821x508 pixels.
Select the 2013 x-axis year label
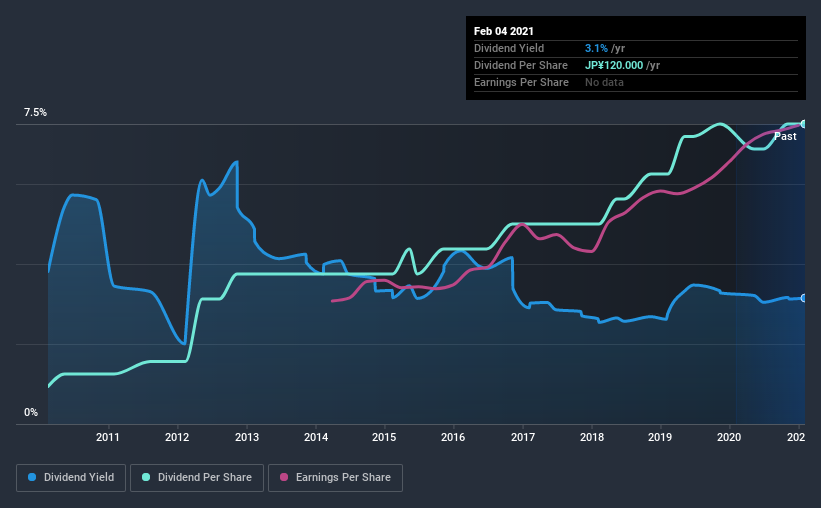tap(247, 437)
